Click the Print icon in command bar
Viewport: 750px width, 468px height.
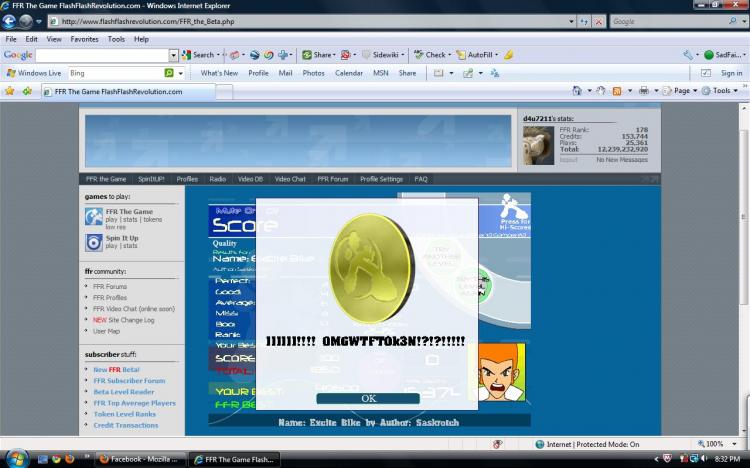click(x=644, y=91)
